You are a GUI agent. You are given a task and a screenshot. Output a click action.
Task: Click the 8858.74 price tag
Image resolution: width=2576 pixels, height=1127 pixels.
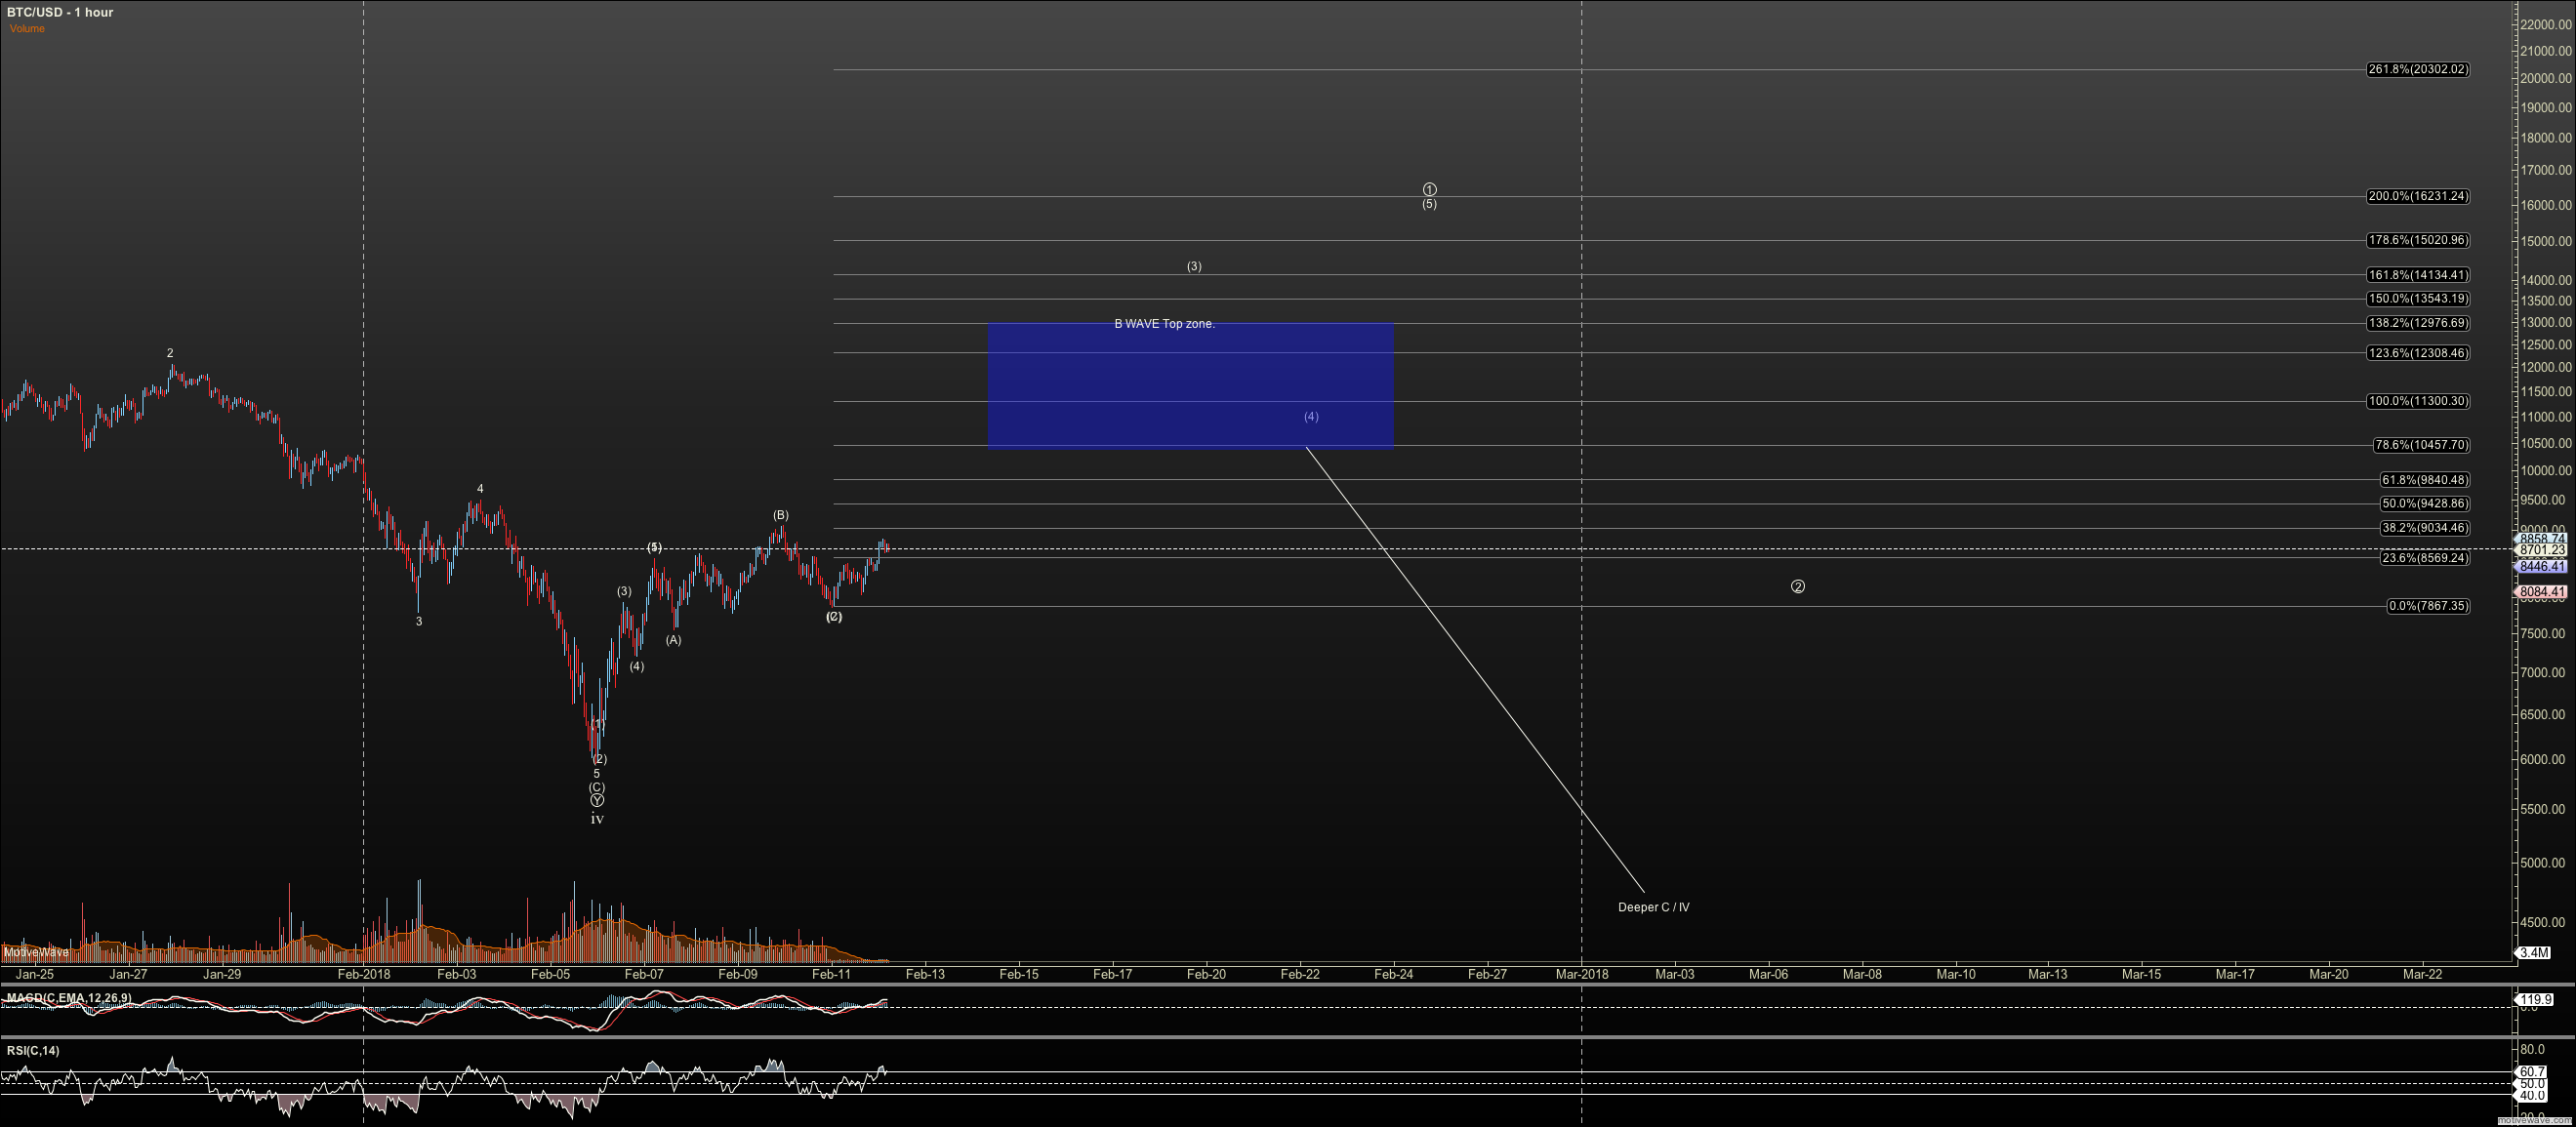(2543, 539)
